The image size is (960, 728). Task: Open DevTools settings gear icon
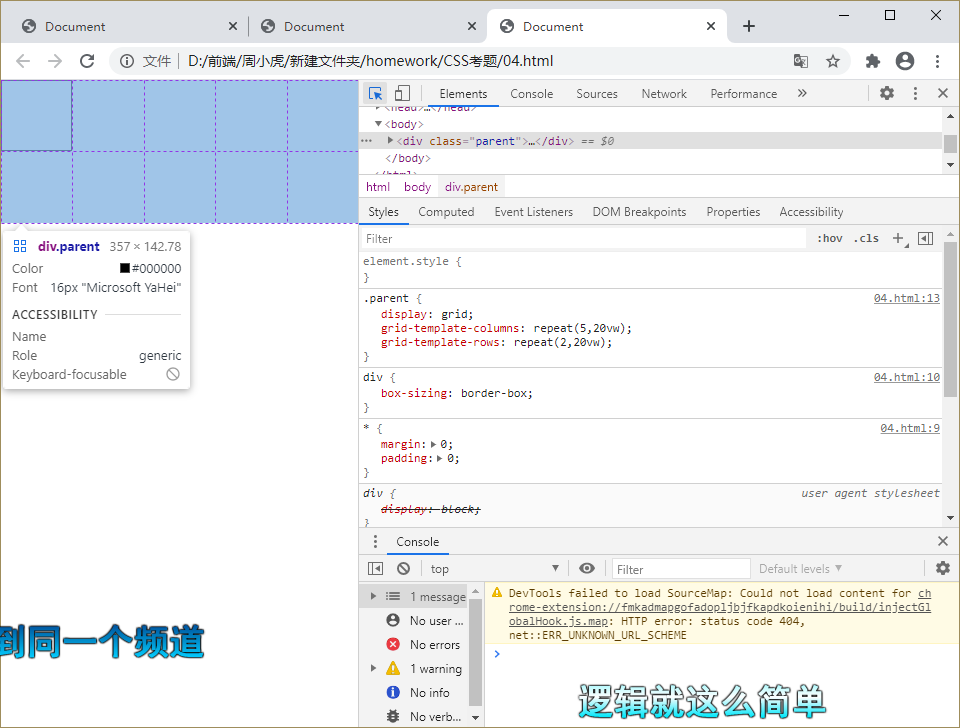coord(887,93)
